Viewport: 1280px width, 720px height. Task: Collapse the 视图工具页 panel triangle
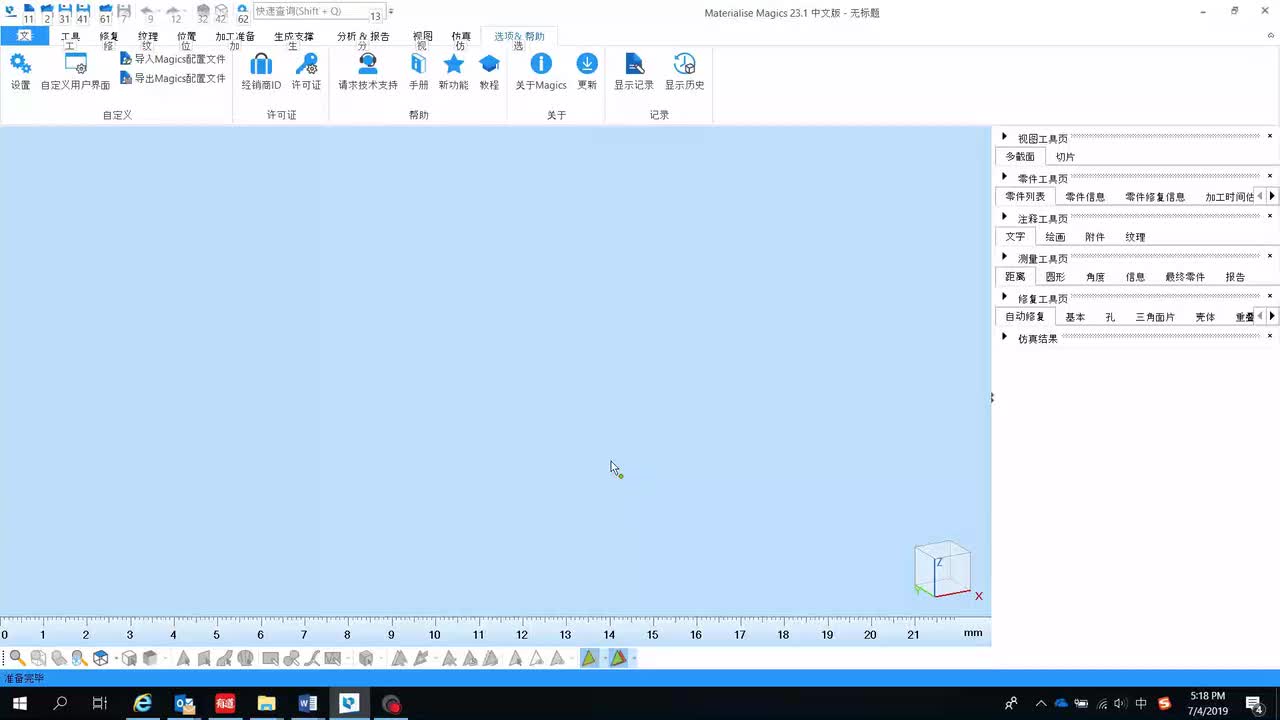point(1004,137)
